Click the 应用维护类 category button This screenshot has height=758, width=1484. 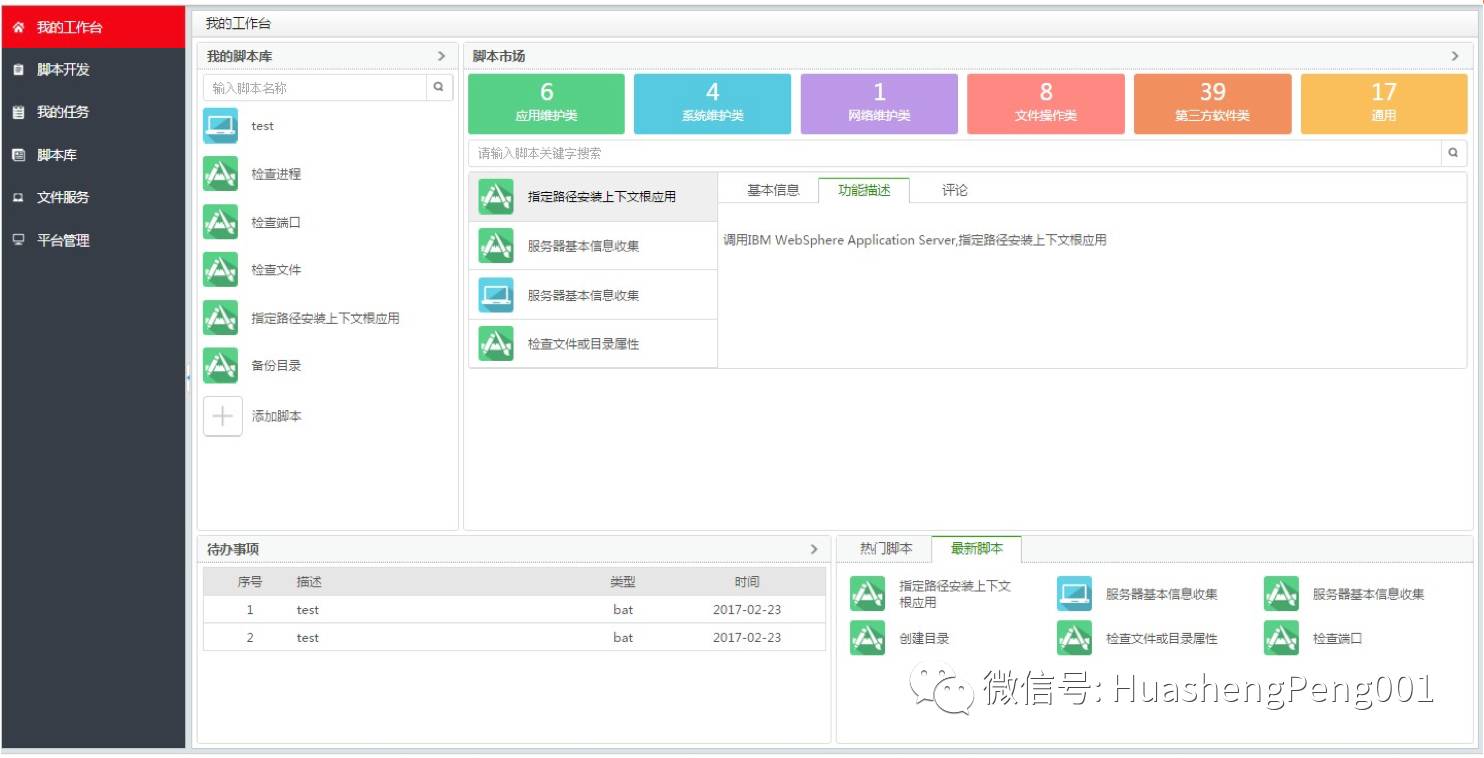(x=545, y=103)
